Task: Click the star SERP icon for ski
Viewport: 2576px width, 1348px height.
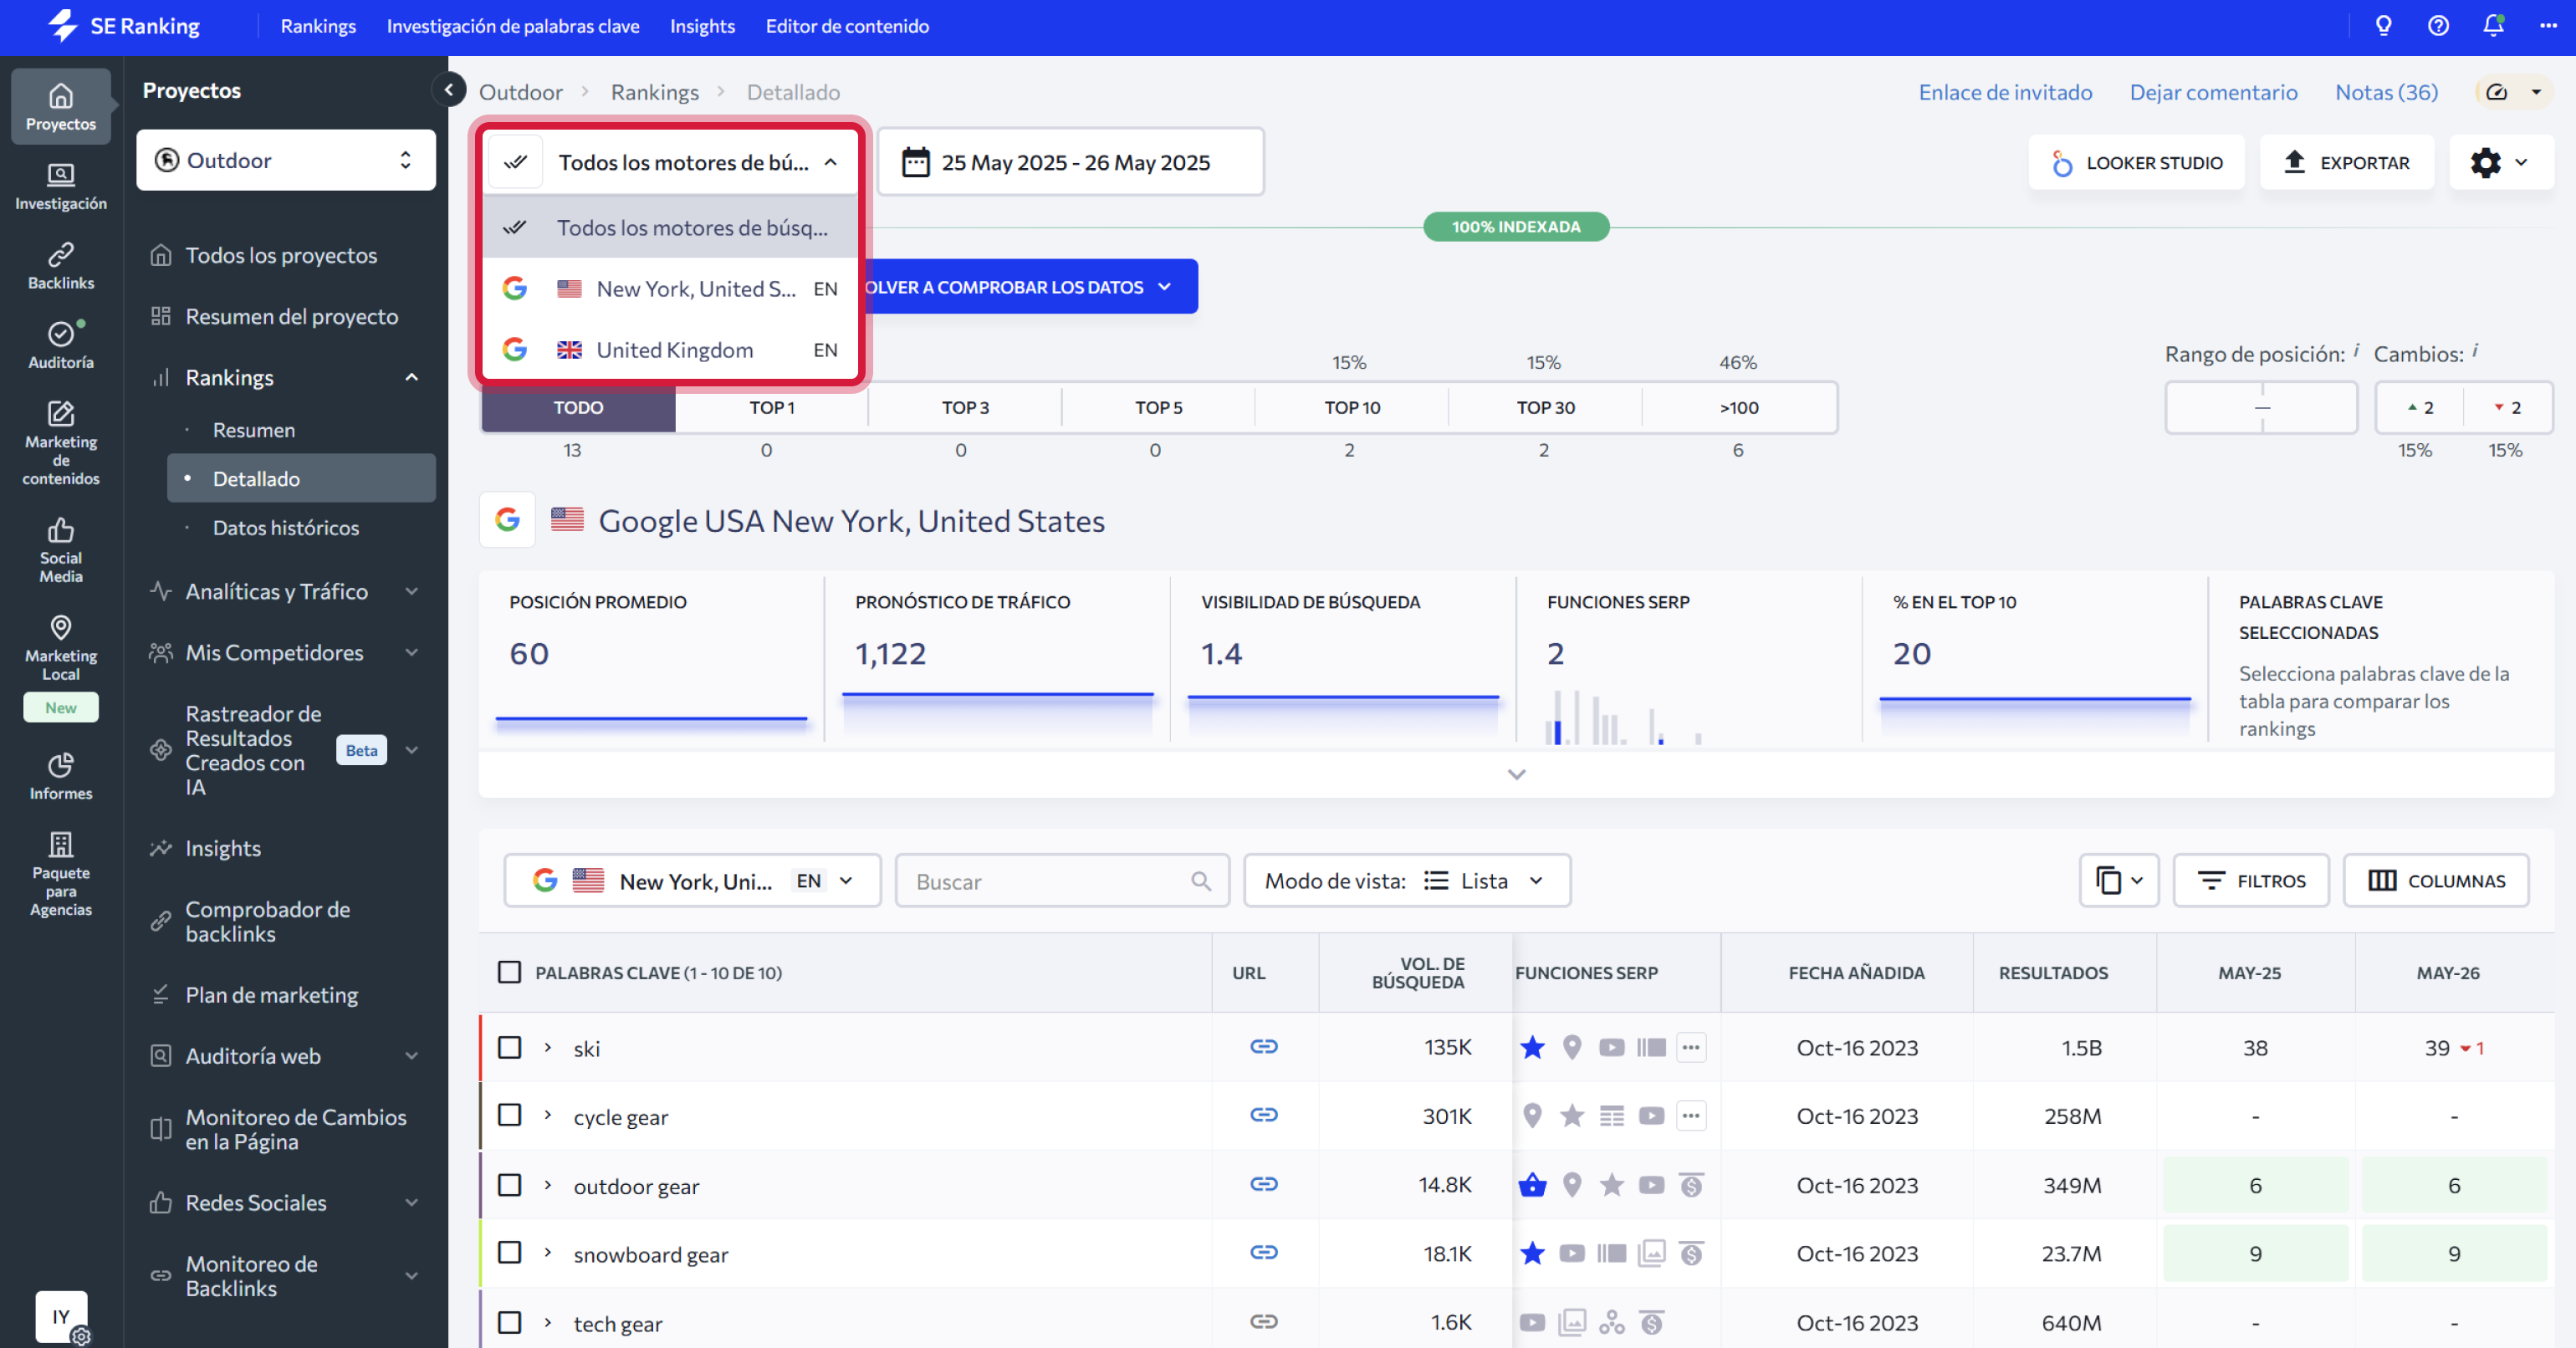Action: coord(1532,1047)
